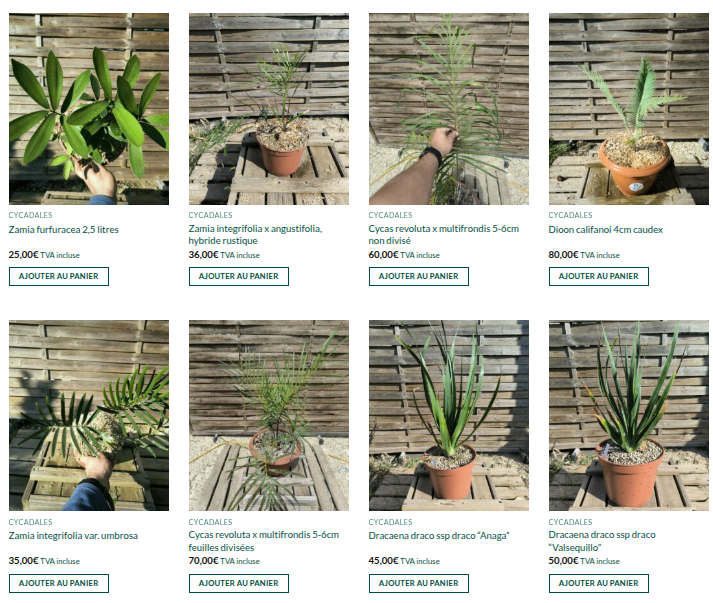View Dioon califanoi potted plant photo

pyautogui.click(x=628, y=109)
